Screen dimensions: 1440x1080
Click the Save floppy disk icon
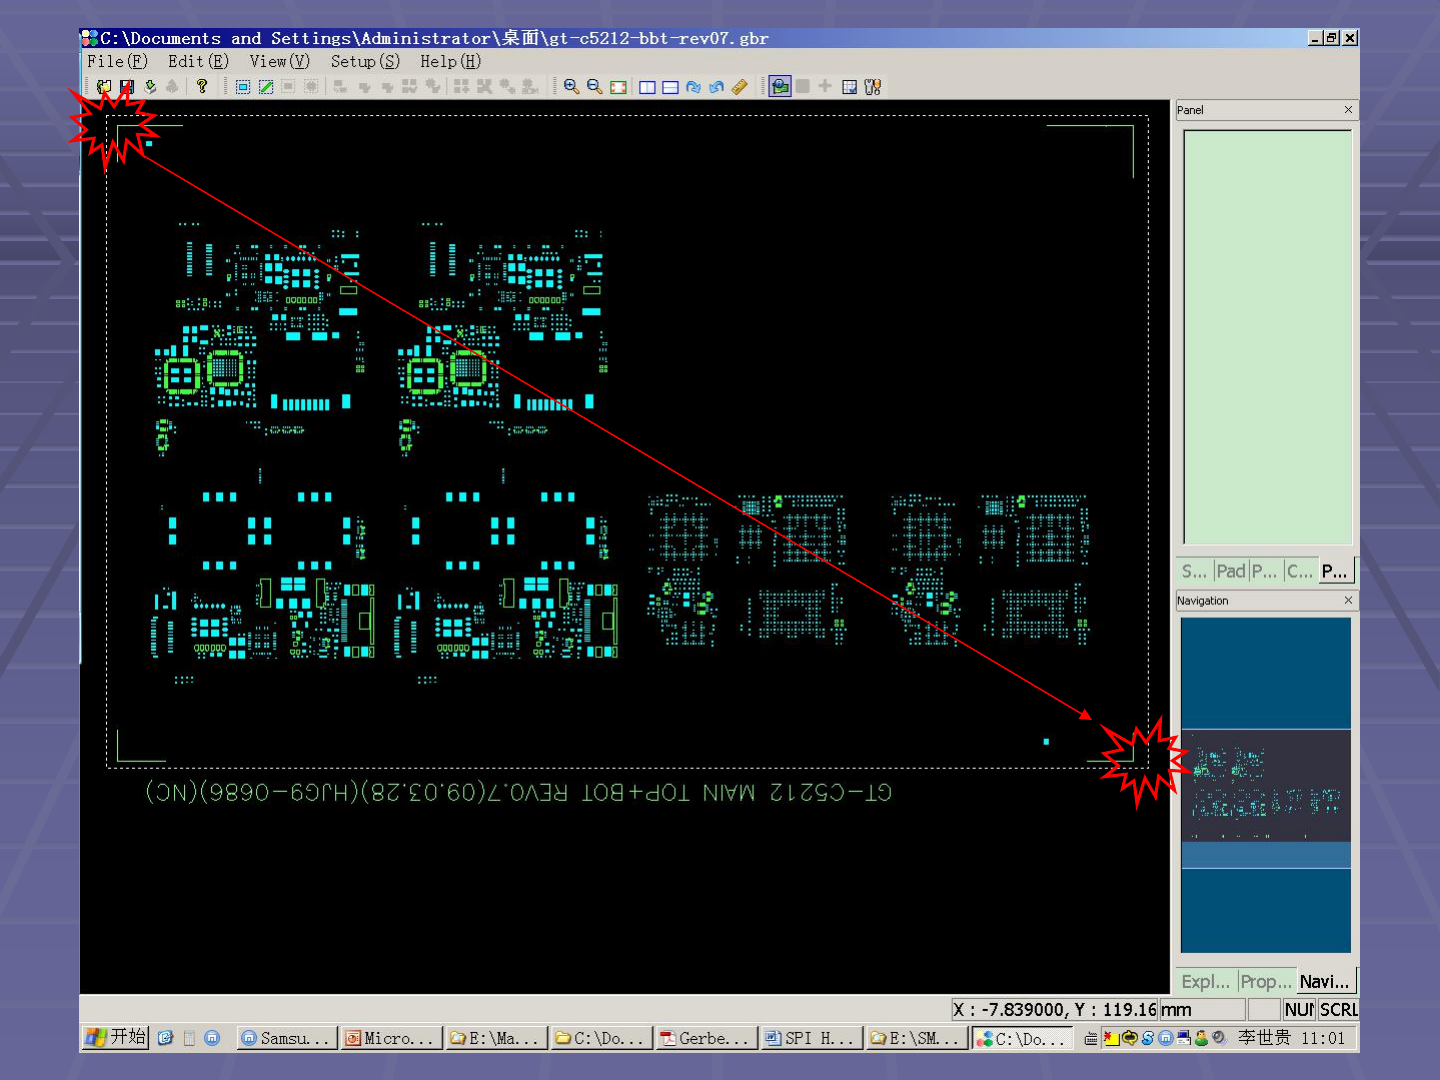(127, 87)
